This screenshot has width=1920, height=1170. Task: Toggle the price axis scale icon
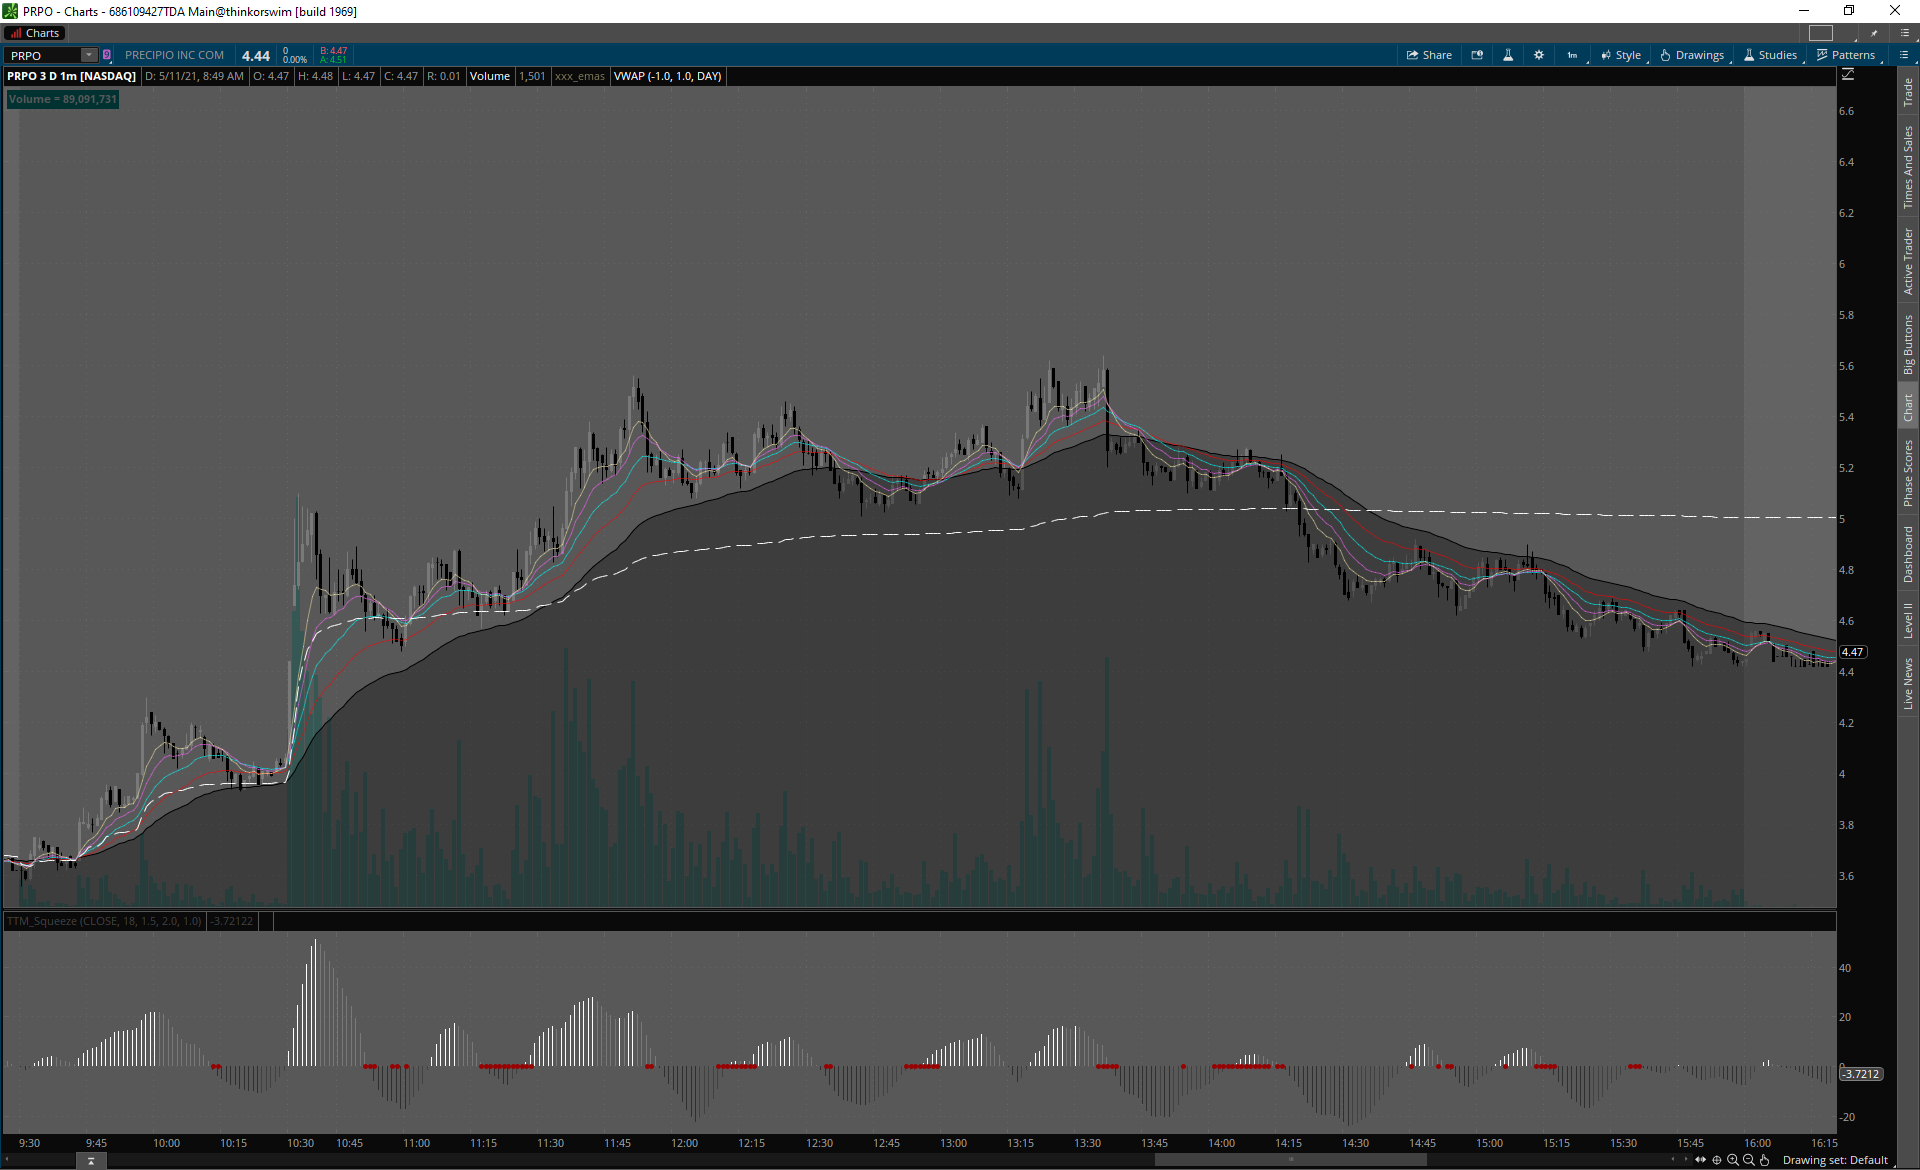pos(1848,75)
